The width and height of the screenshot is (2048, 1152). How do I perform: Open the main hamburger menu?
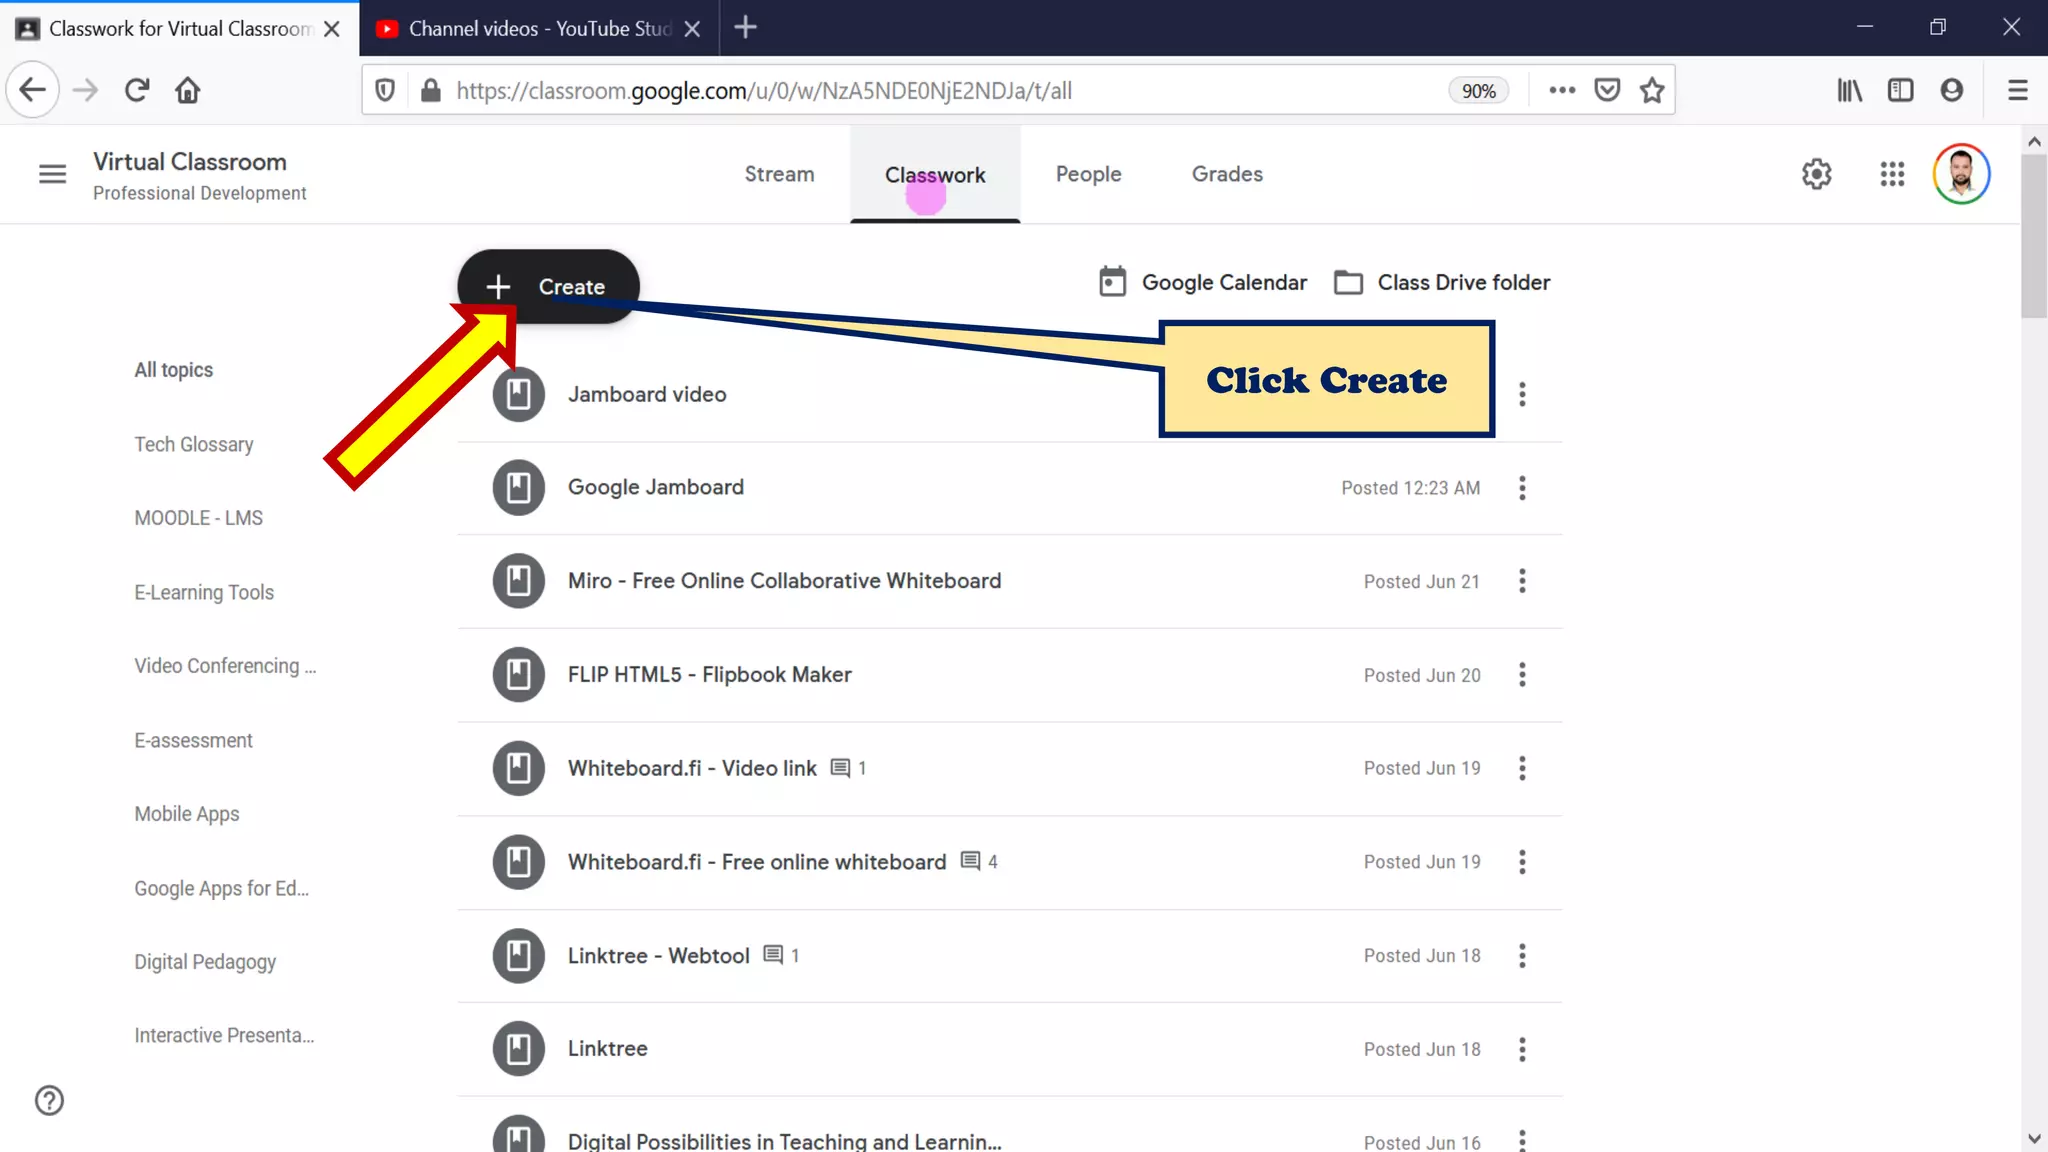coord(52,174)
